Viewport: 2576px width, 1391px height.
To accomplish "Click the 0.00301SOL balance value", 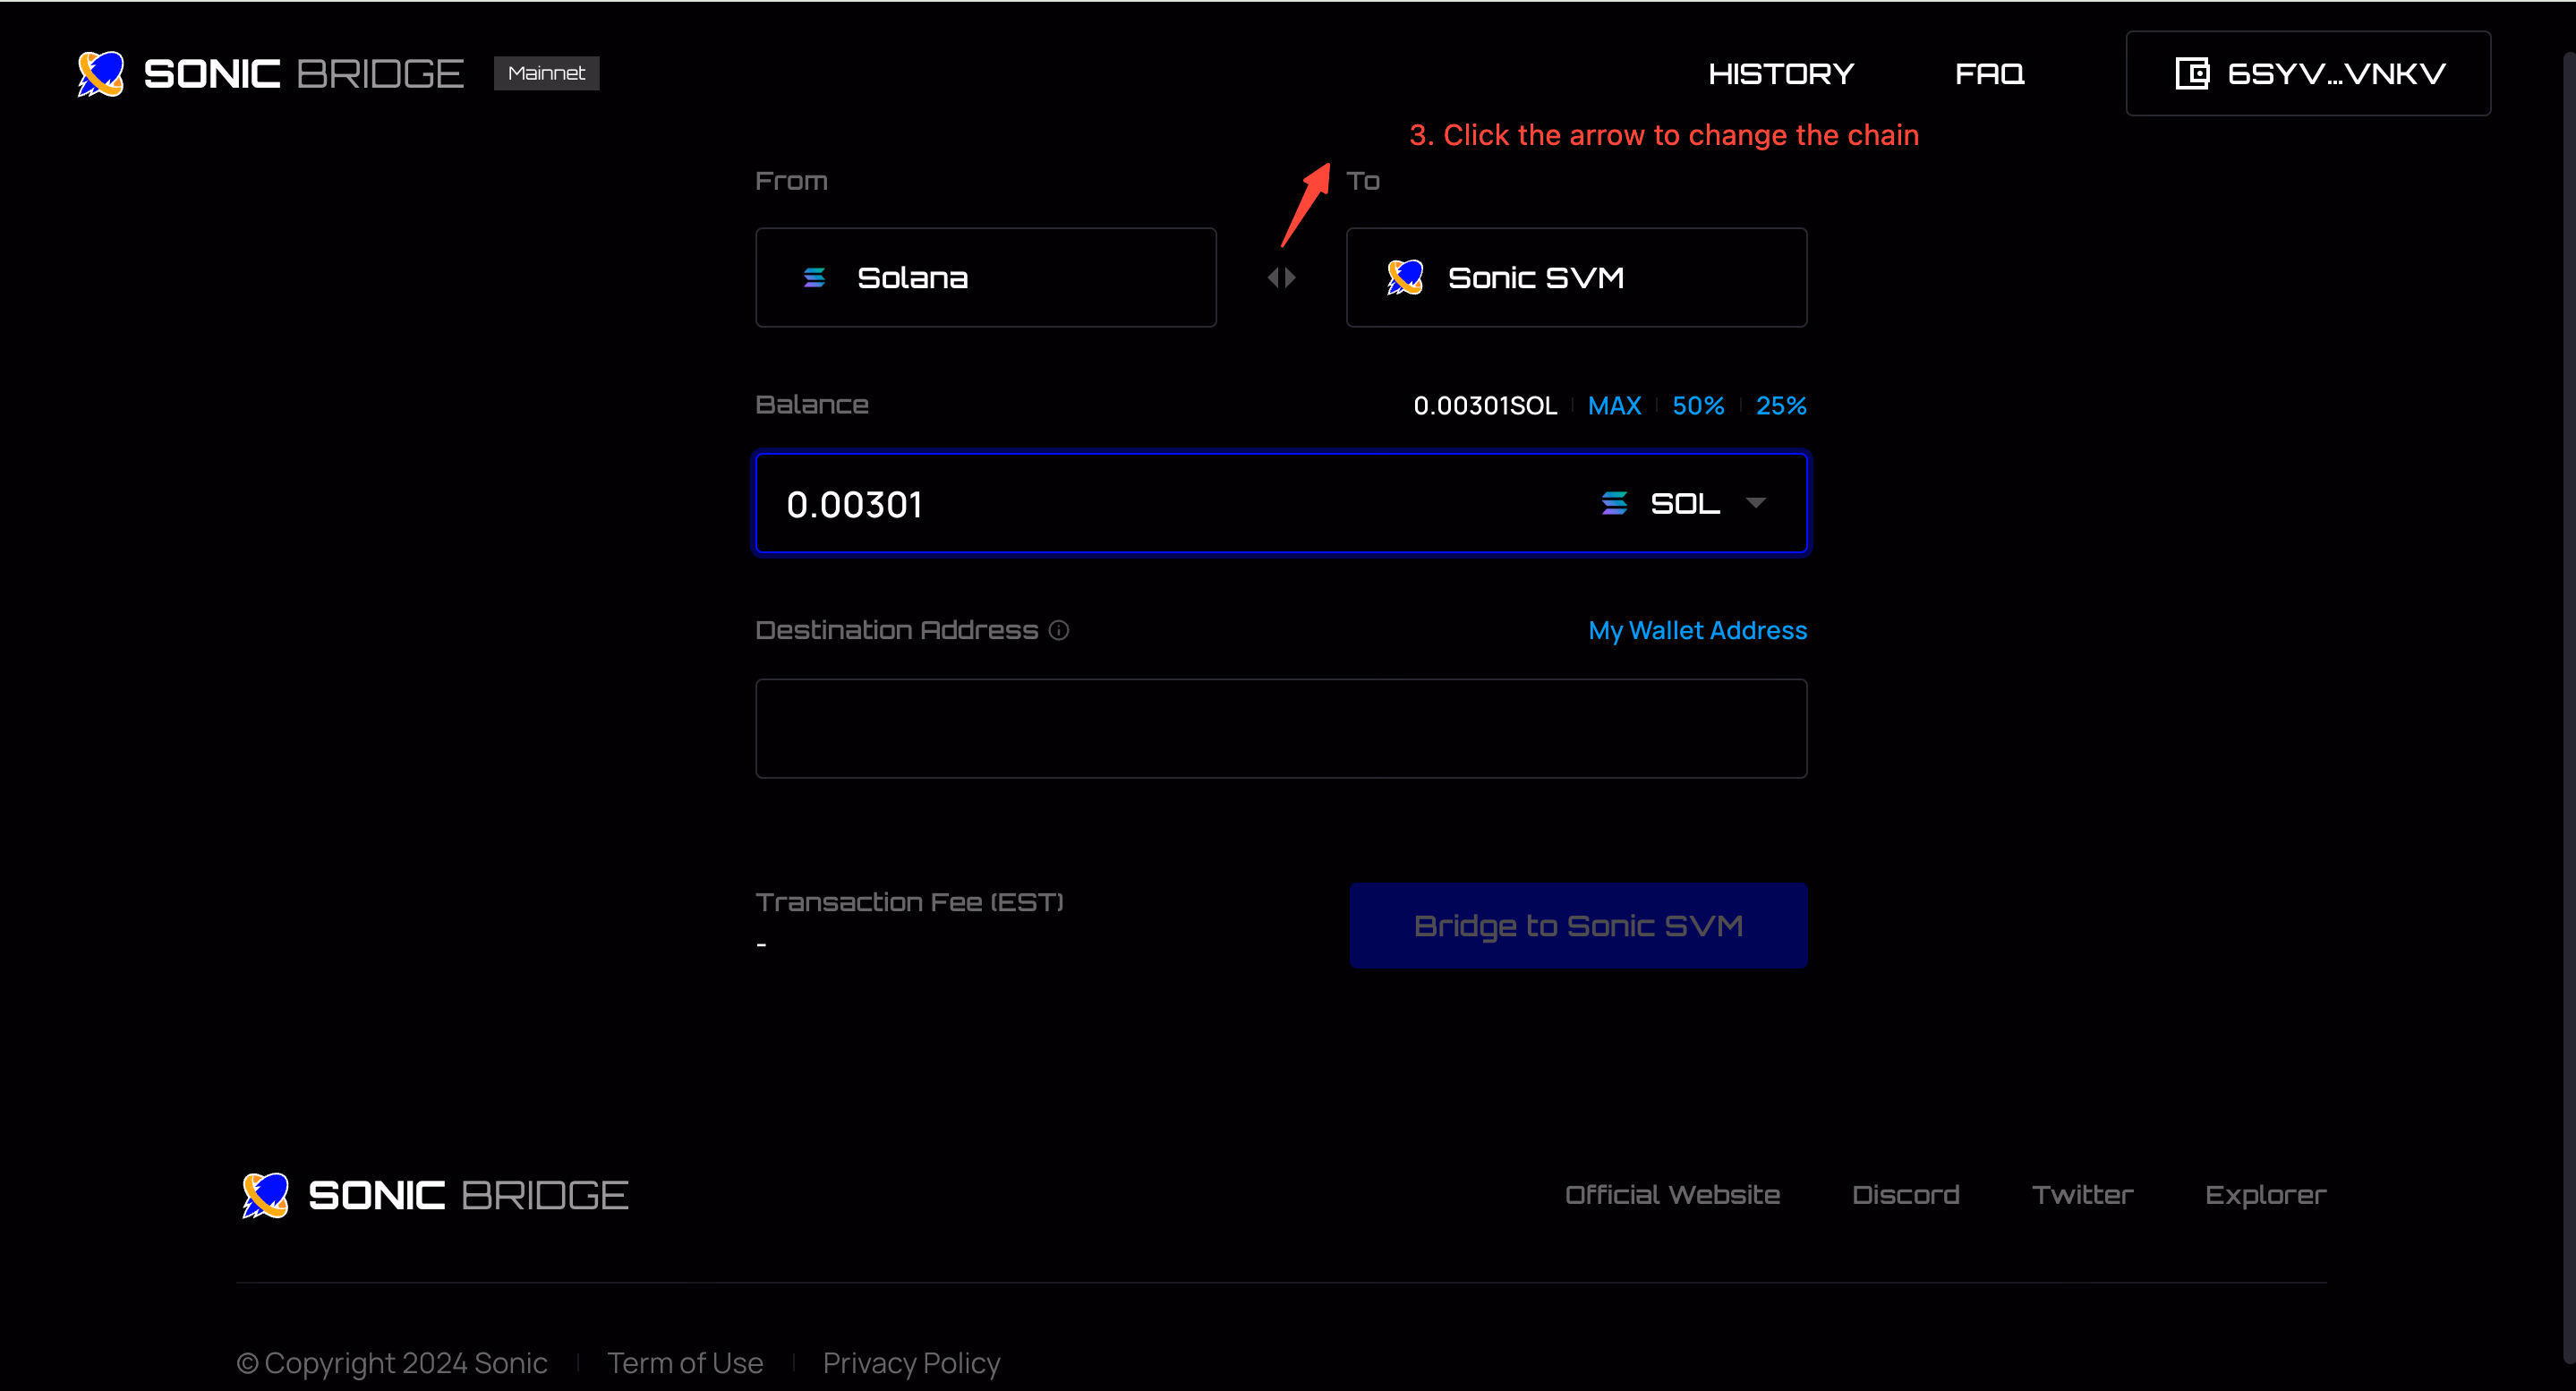I will (x=1485, y=406).
